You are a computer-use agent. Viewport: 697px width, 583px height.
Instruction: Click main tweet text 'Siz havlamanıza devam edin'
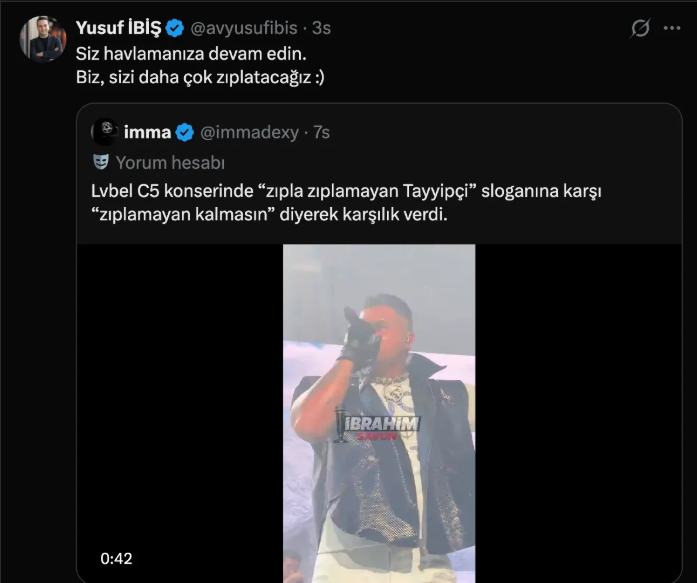click(x=186, y=55)
